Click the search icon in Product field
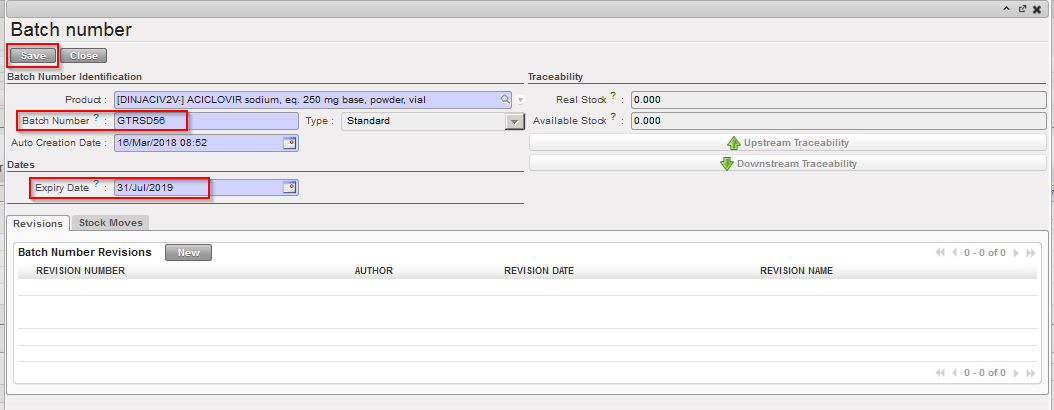 507,99
